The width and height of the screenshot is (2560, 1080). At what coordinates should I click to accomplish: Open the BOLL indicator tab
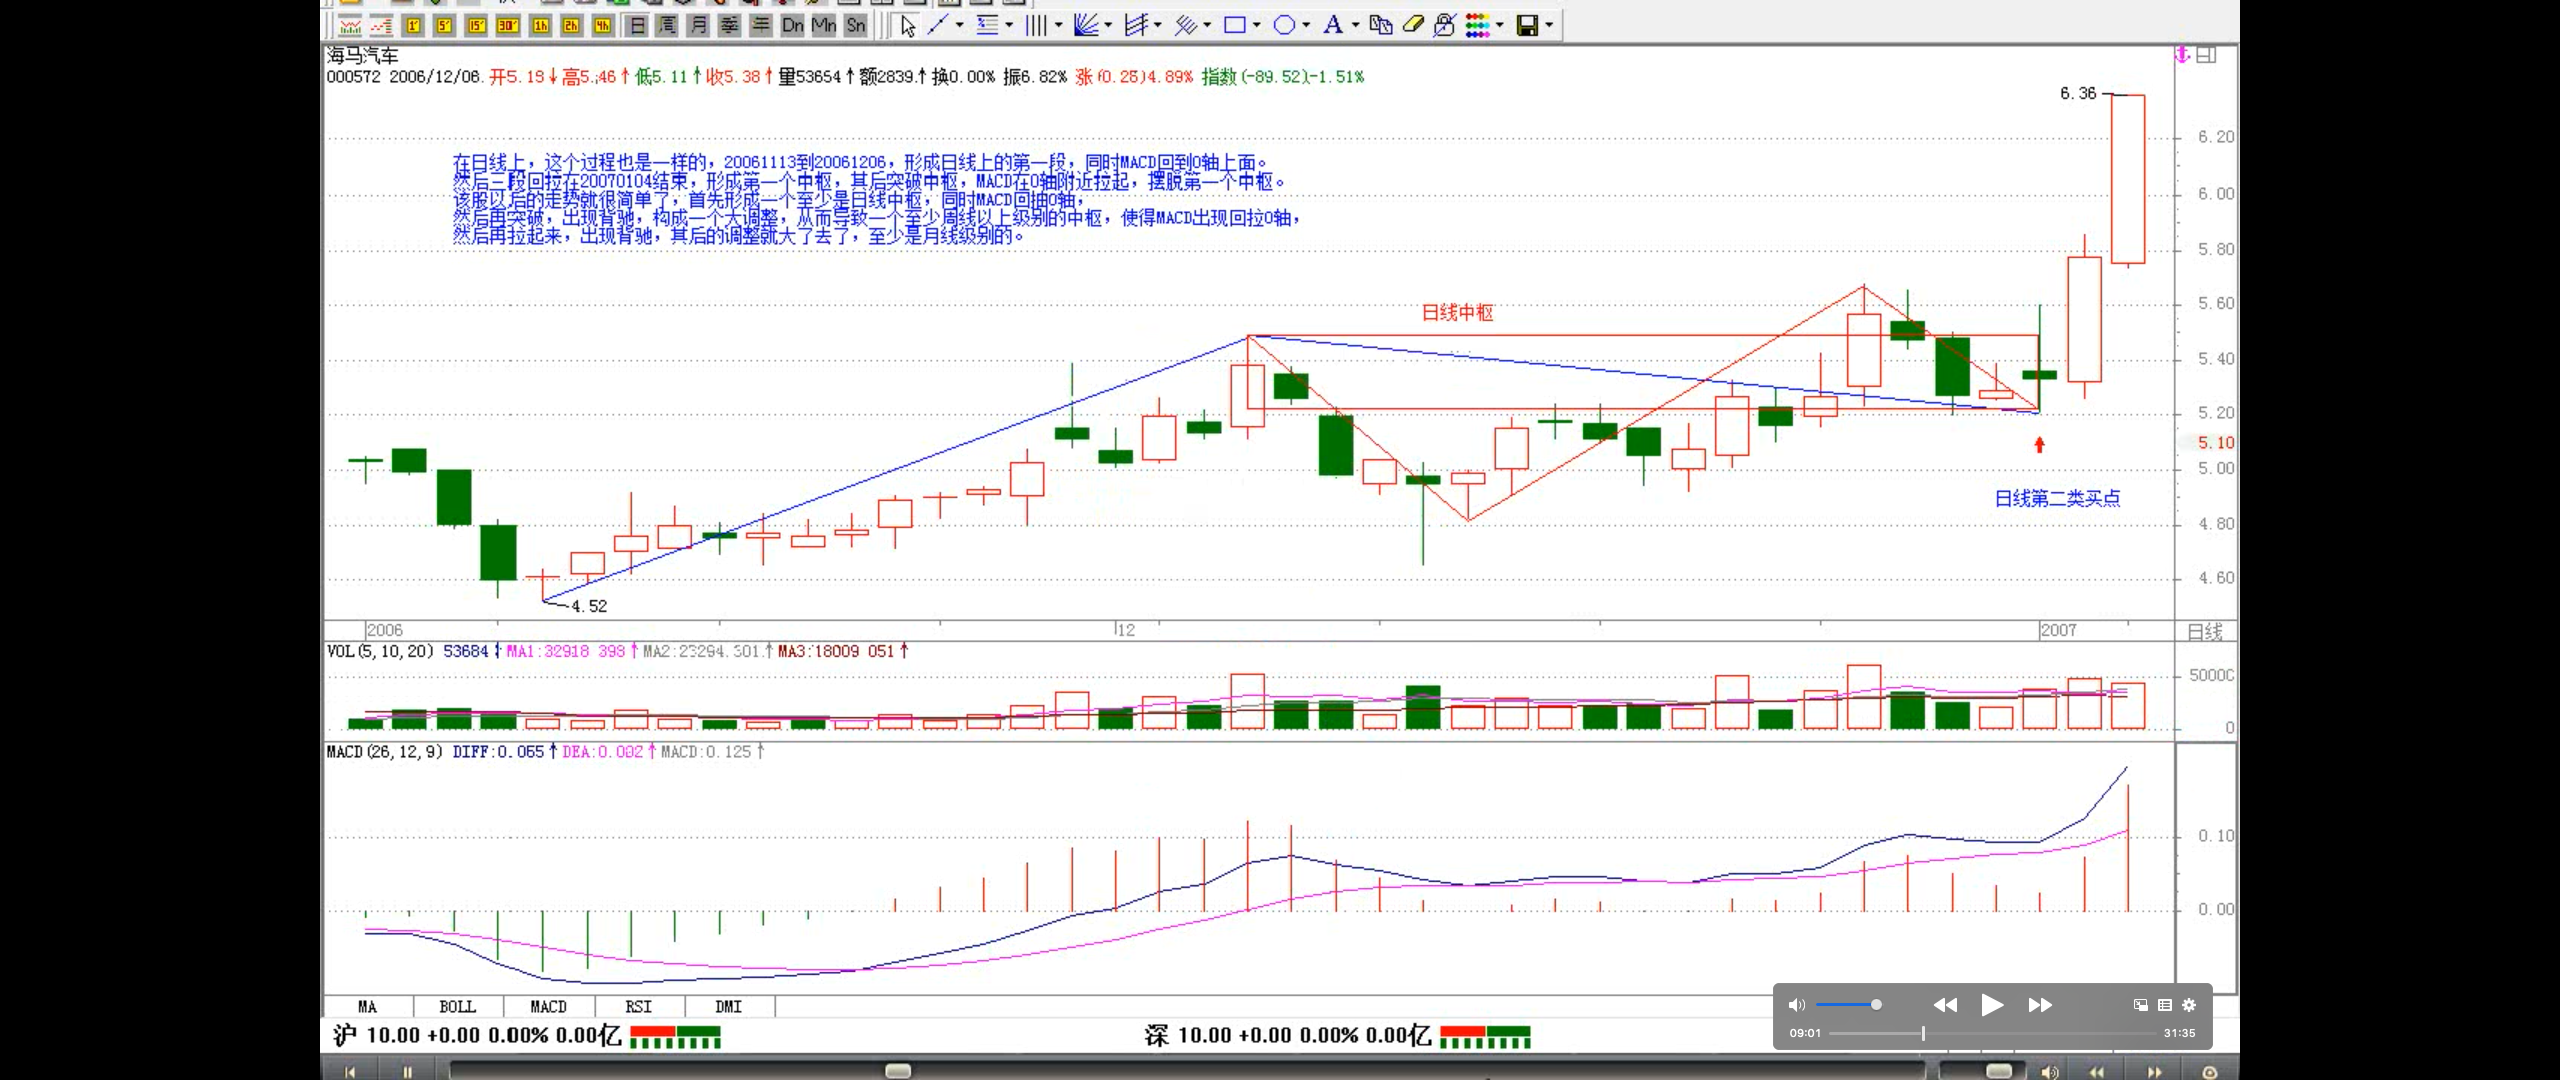click(x=457, y=1007)
